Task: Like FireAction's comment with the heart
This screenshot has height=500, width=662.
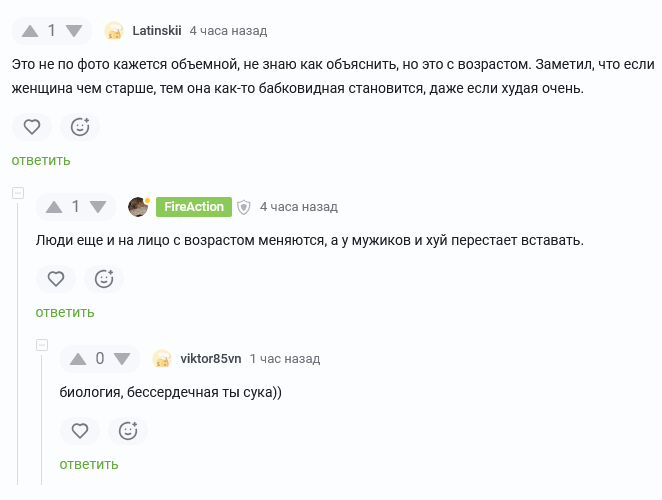Action: tap(56, 279)
